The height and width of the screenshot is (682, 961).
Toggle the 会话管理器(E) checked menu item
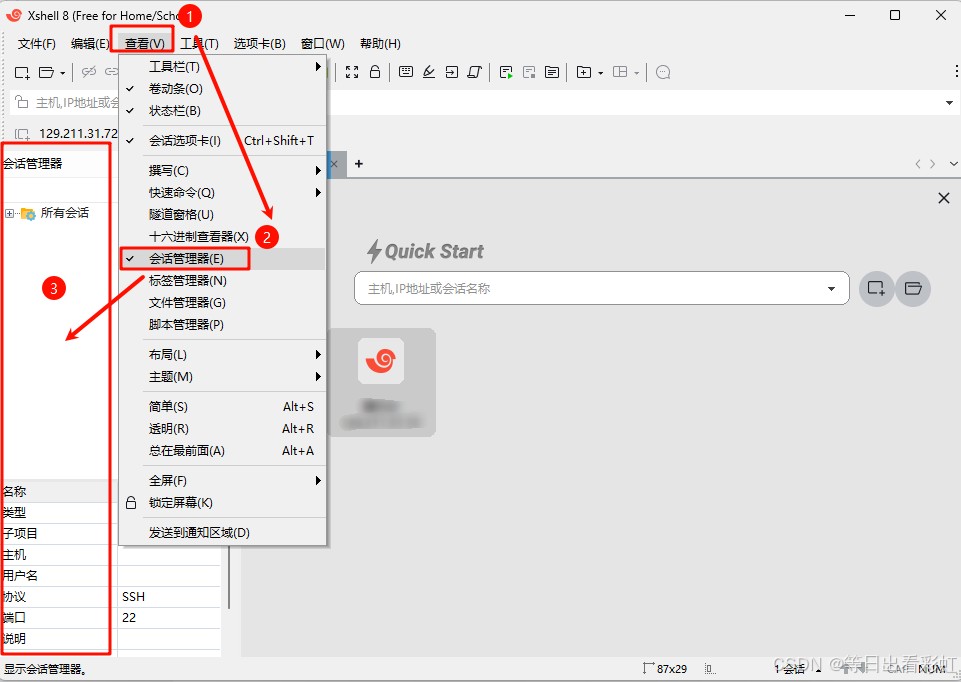(x=223, y=259)
